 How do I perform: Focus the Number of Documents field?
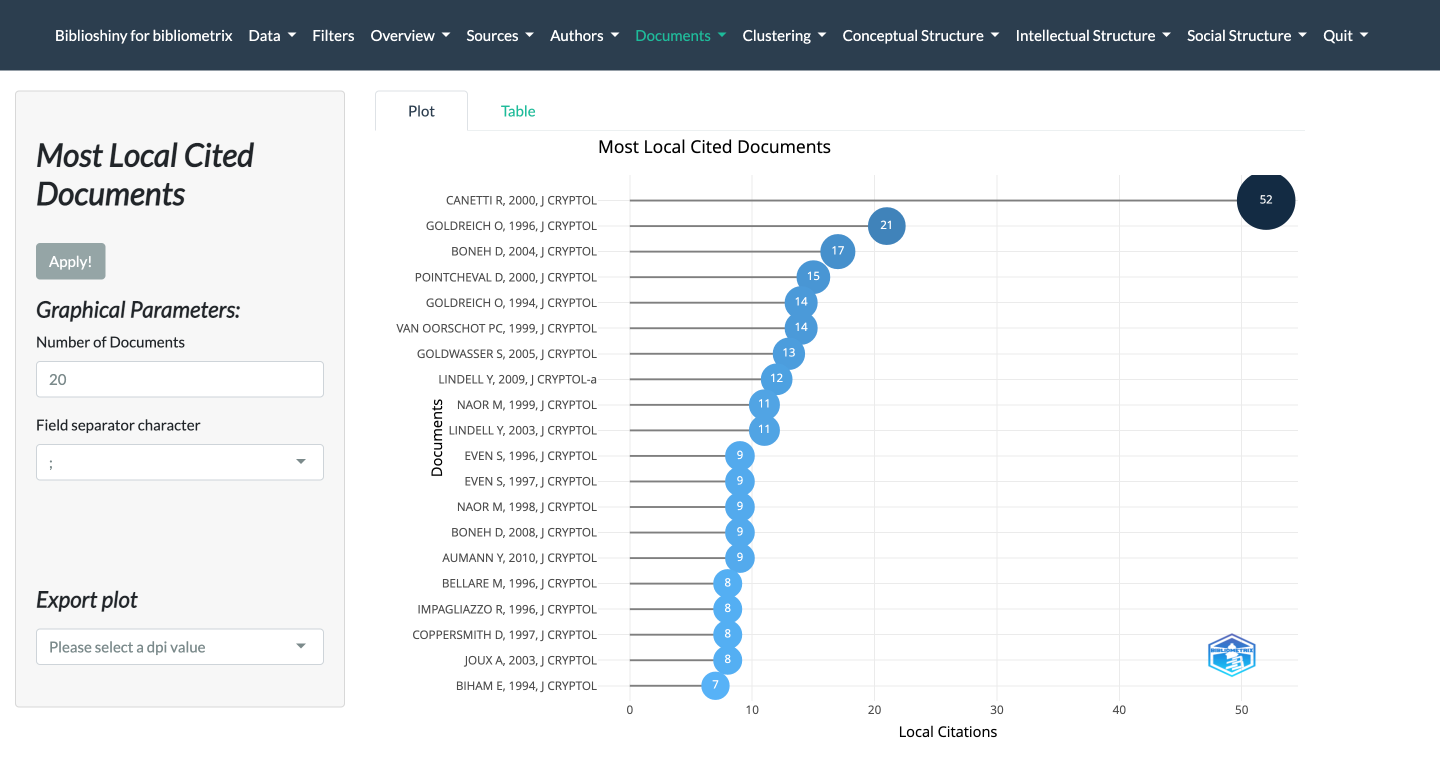coord(180,379)
